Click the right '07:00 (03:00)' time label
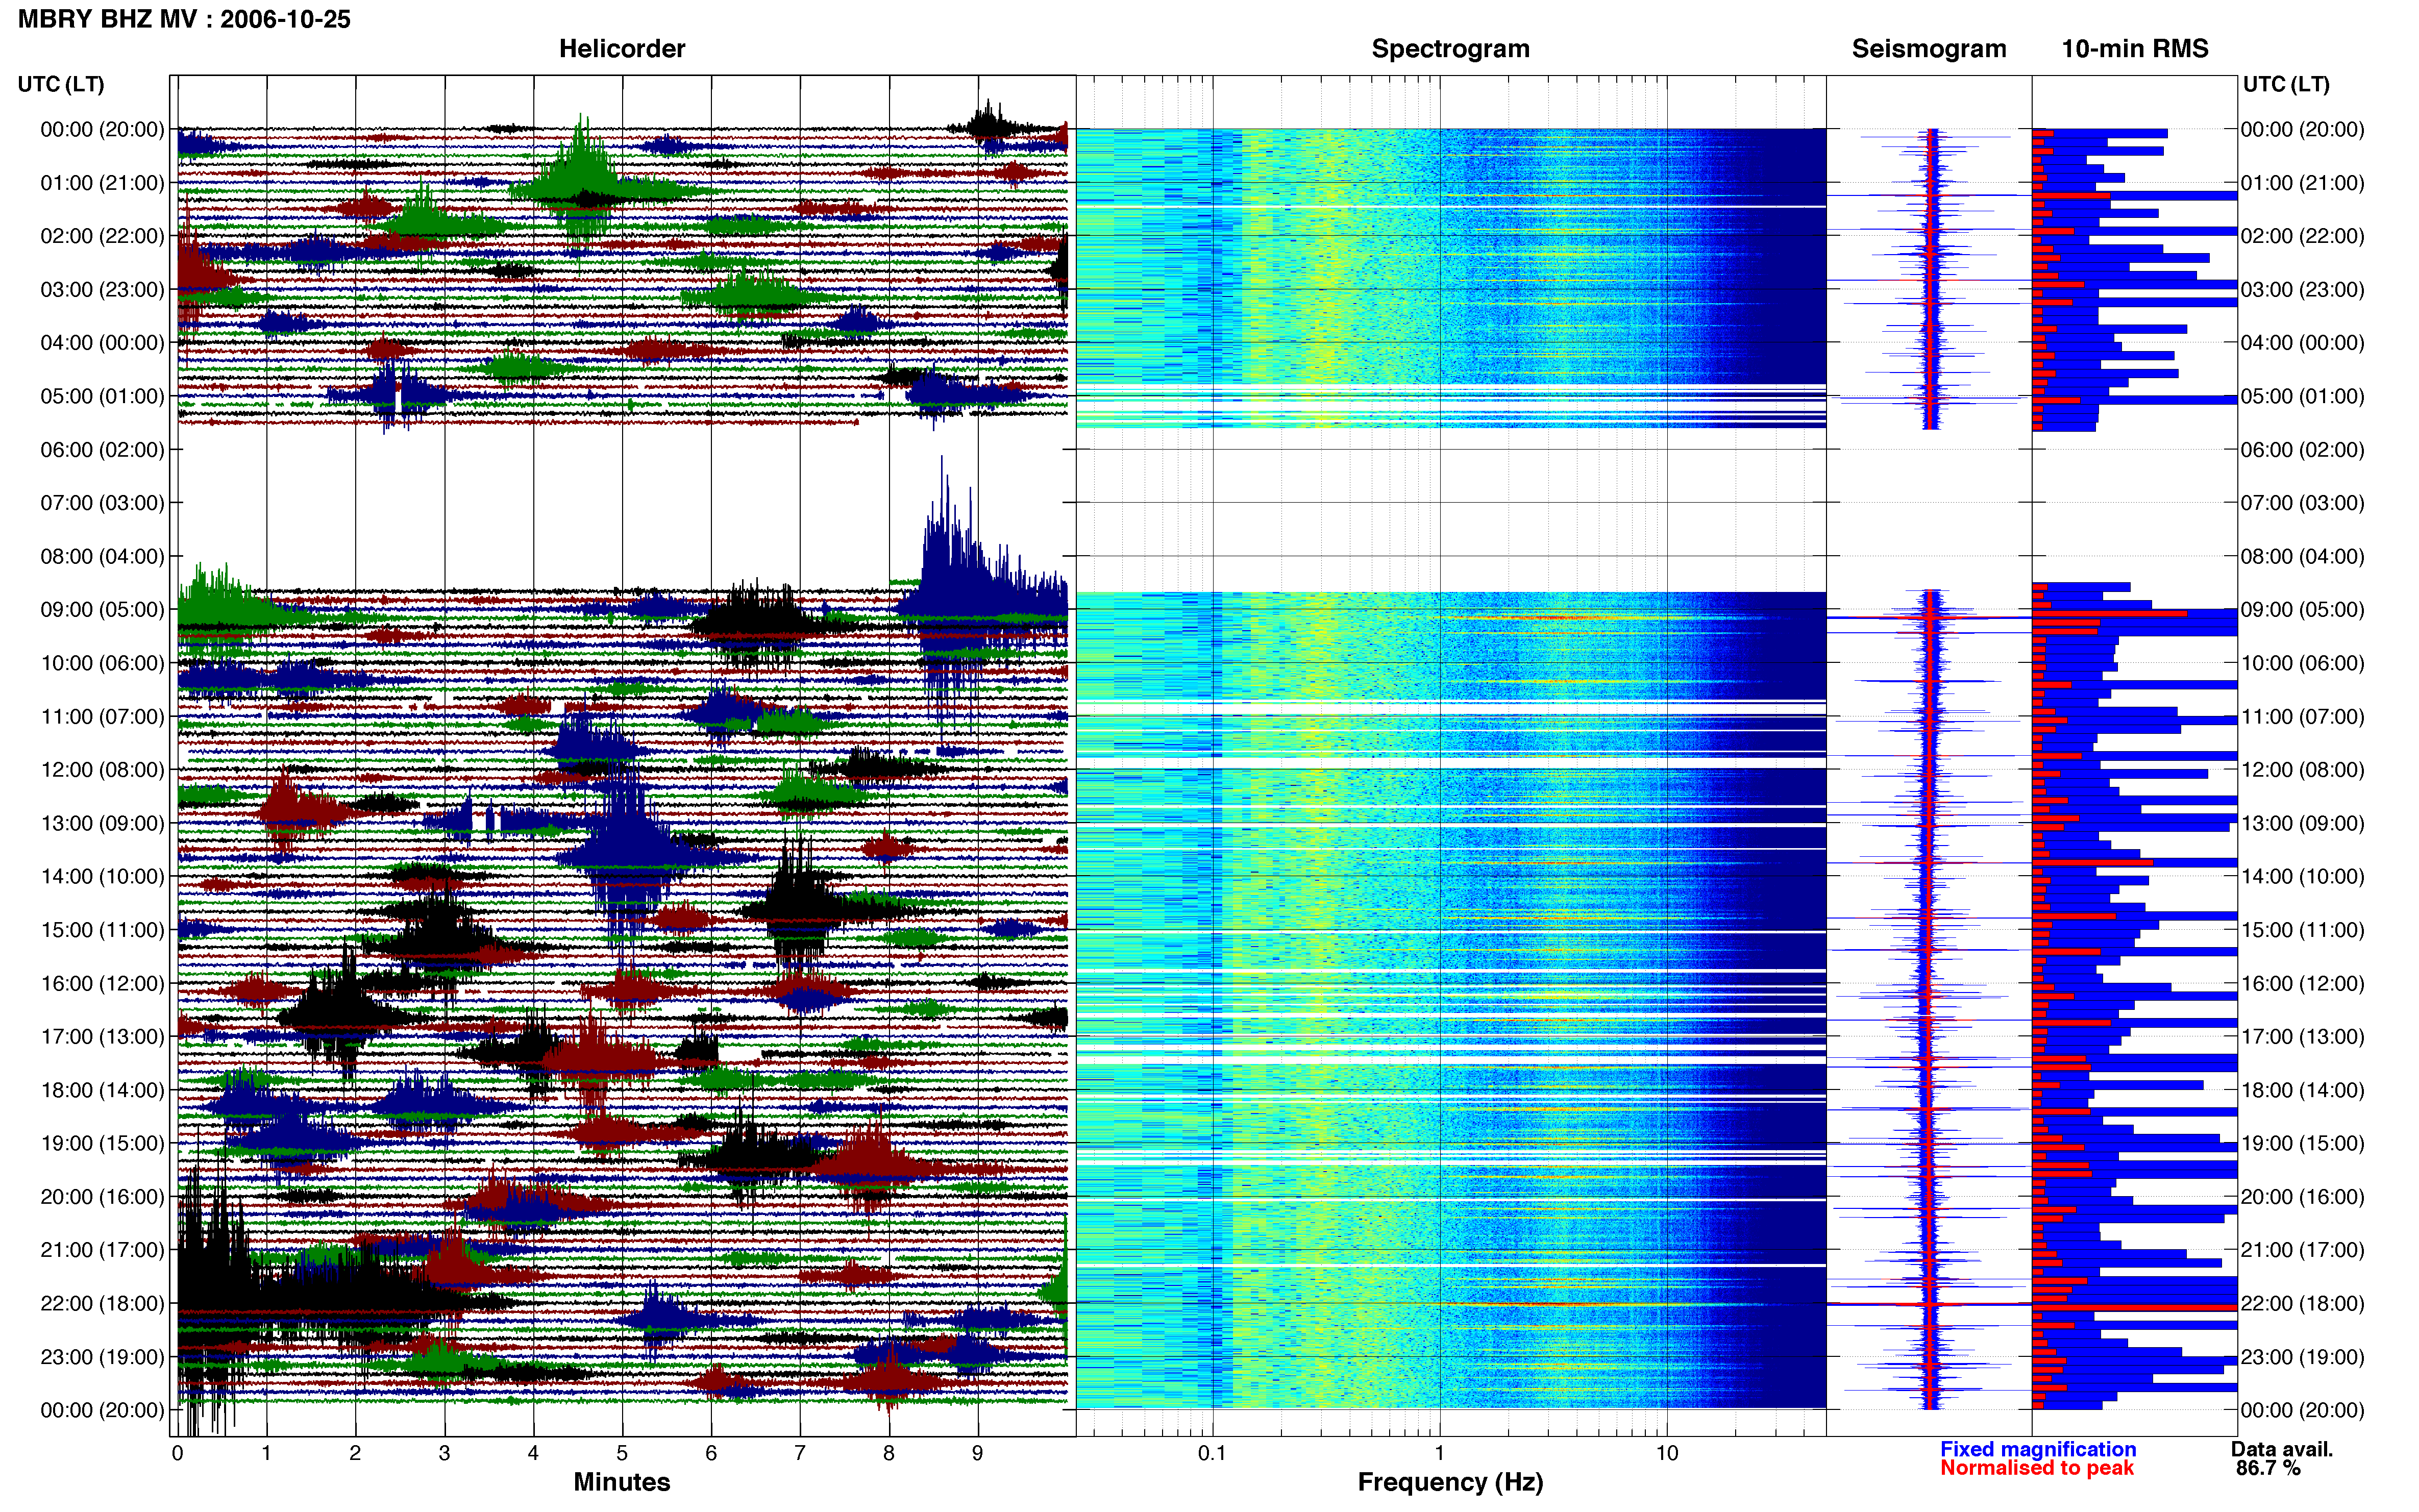 (x=2303, y=503)
